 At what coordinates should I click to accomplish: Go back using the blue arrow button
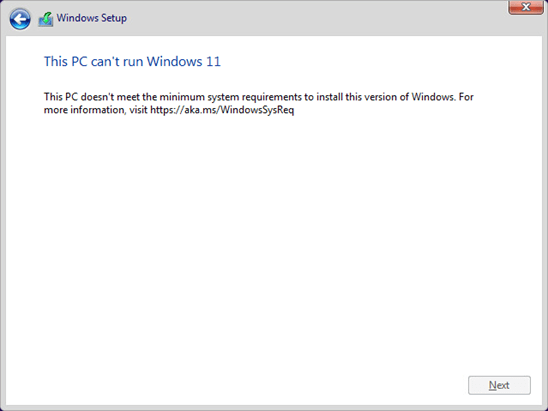click(20, 19)
